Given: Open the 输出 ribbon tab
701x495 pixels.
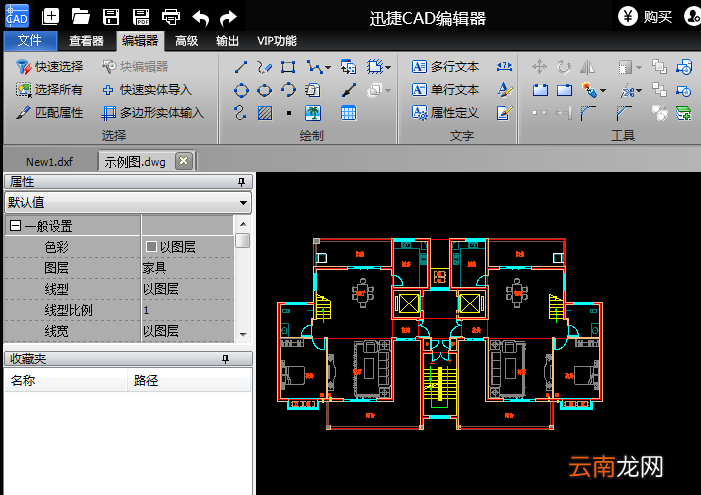Looking at the screenshot, I should pos(227,41).
